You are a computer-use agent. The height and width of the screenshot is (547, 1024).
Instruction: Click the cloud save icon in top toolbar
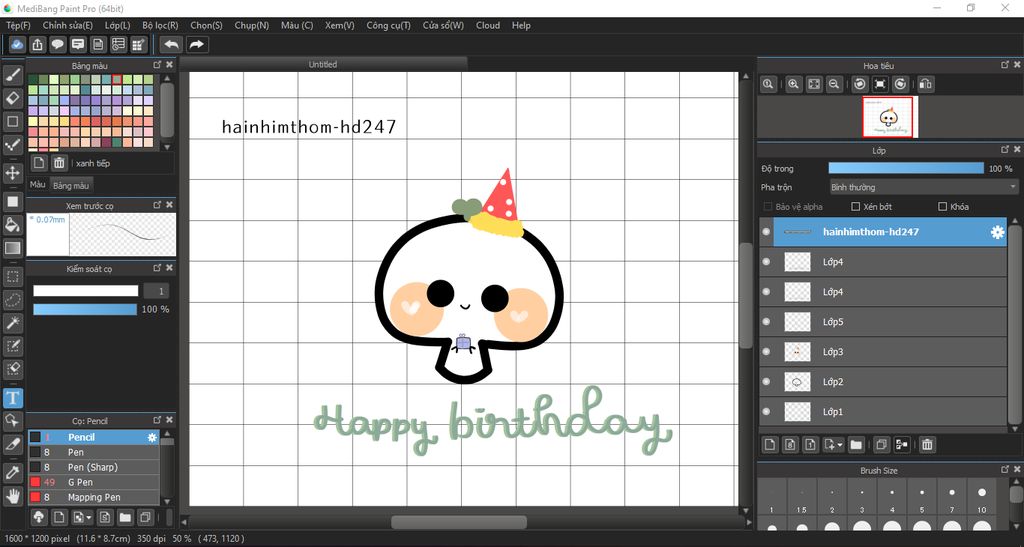click(x=17, y=44)
